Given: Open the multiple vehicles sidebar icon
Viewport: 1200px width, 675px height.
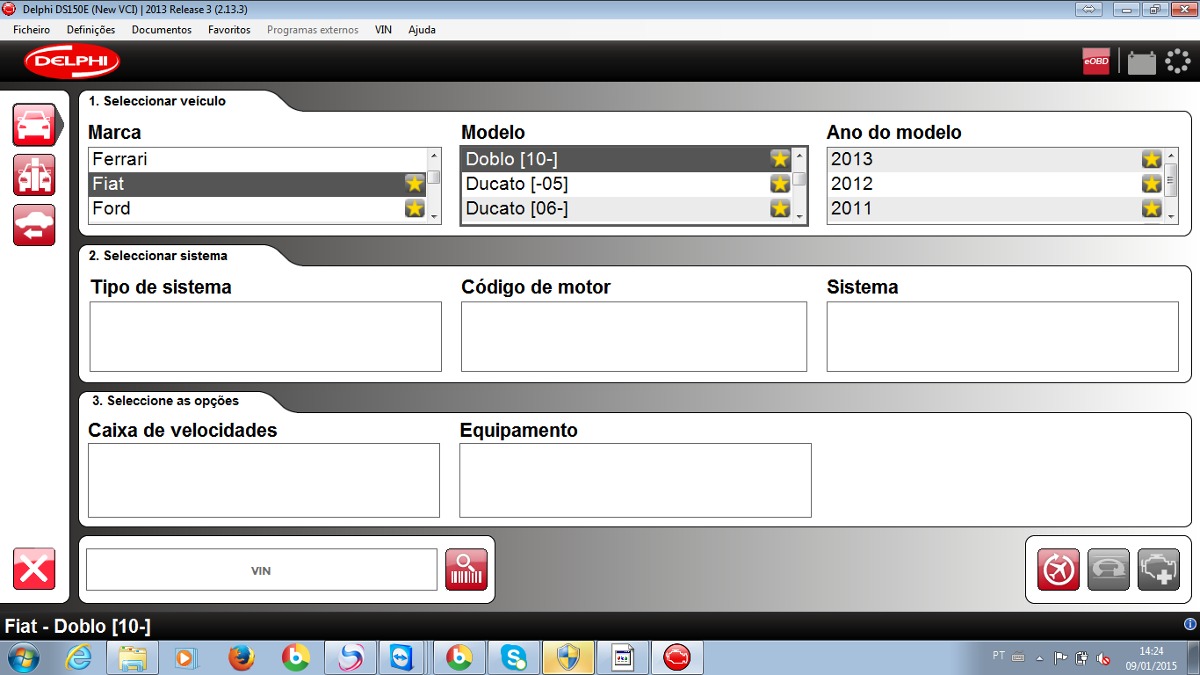Looking at the screenshot, I should [x=34, y=175].
